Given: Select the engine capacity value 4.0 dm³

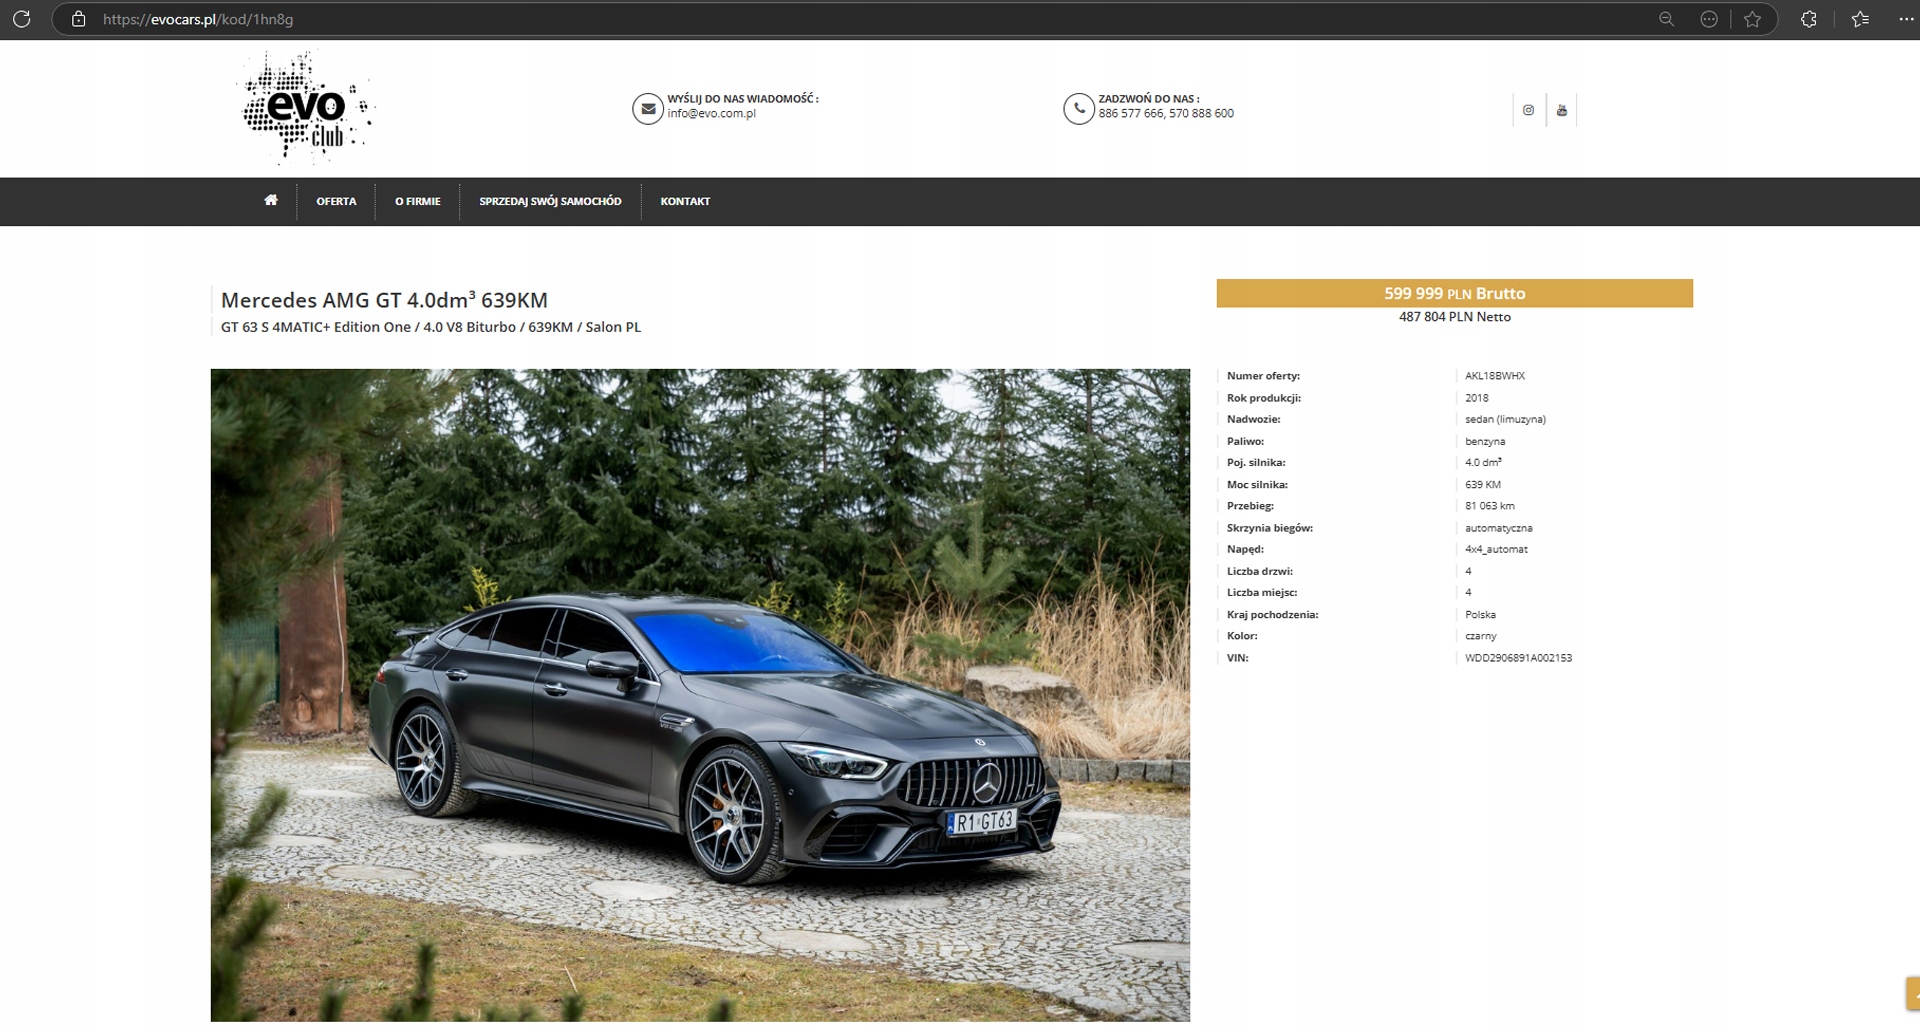Looking at the screenshot, I should pos(1483,462).
